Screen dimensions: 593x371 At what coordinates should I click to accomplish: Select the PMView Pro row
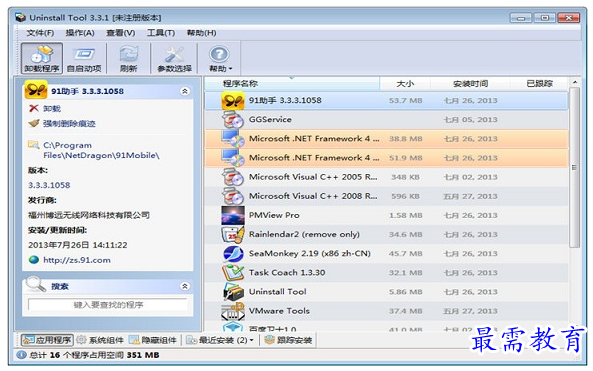pos(386,215)
